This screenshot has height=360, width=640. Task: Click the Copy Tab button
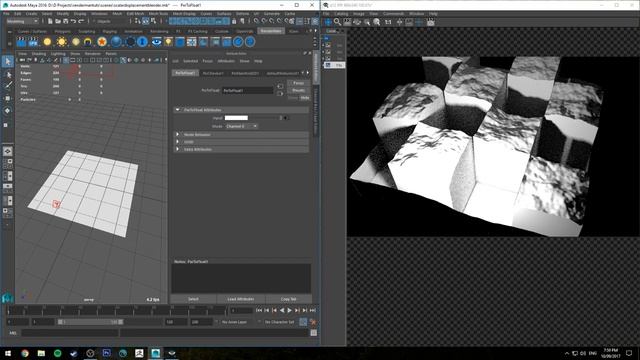click(289, 299)
